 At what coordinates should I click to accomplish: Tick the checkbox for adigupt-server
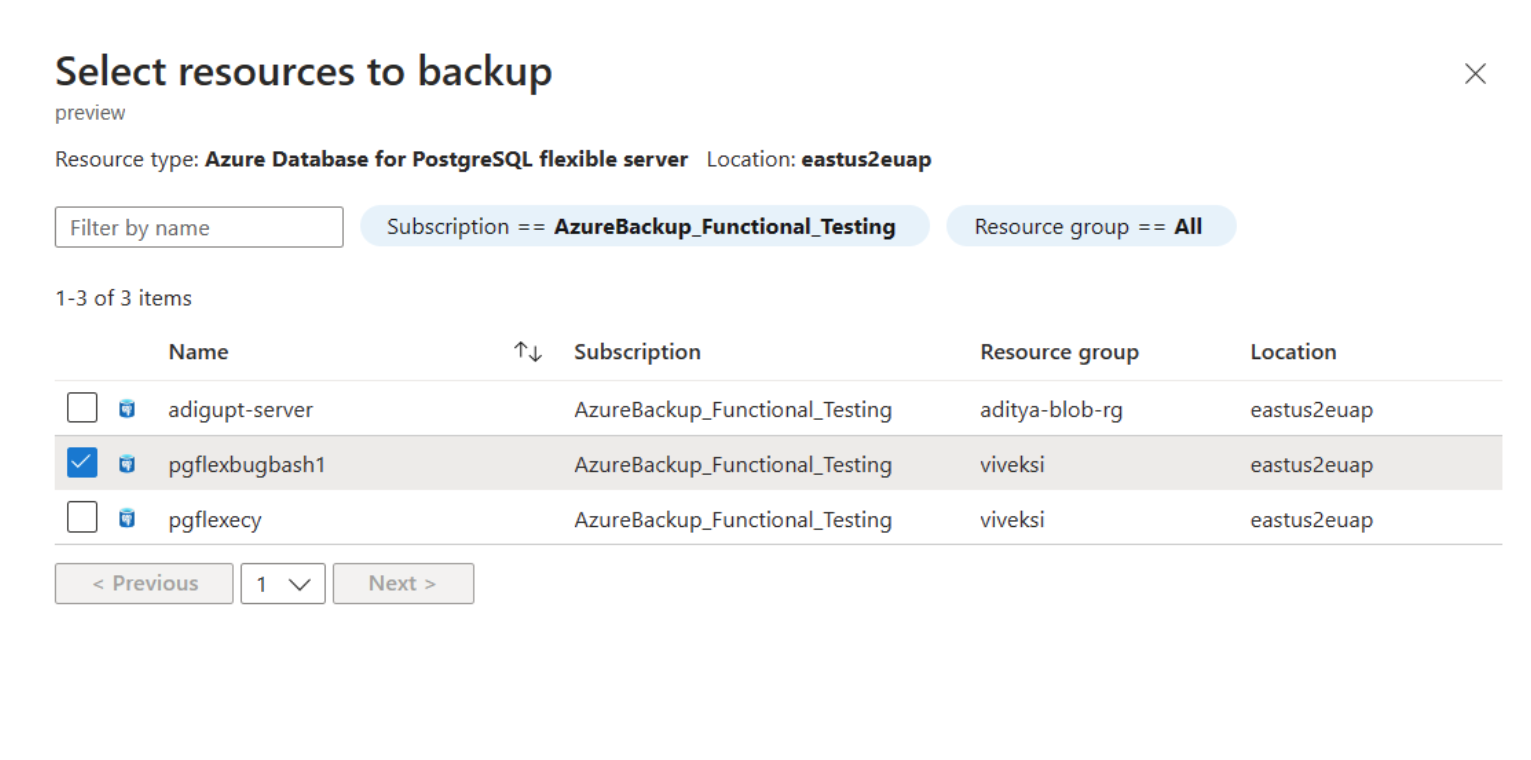(x=82, y=408)
